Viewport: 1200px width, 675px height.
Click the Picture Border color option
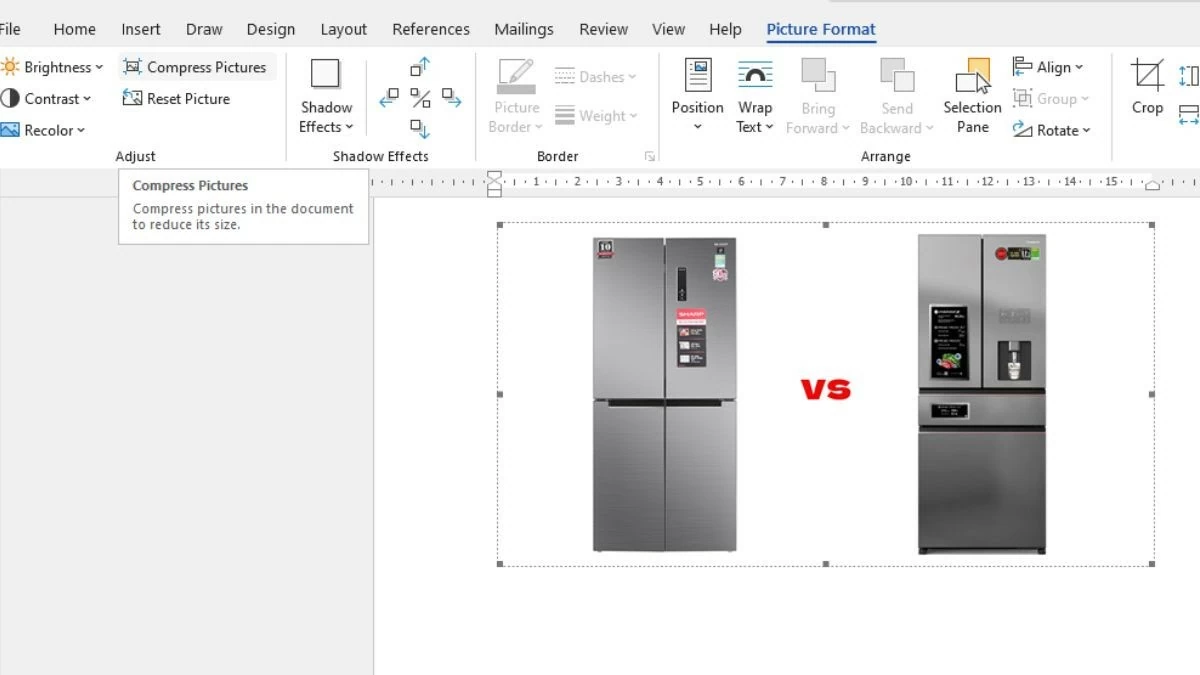514,96
